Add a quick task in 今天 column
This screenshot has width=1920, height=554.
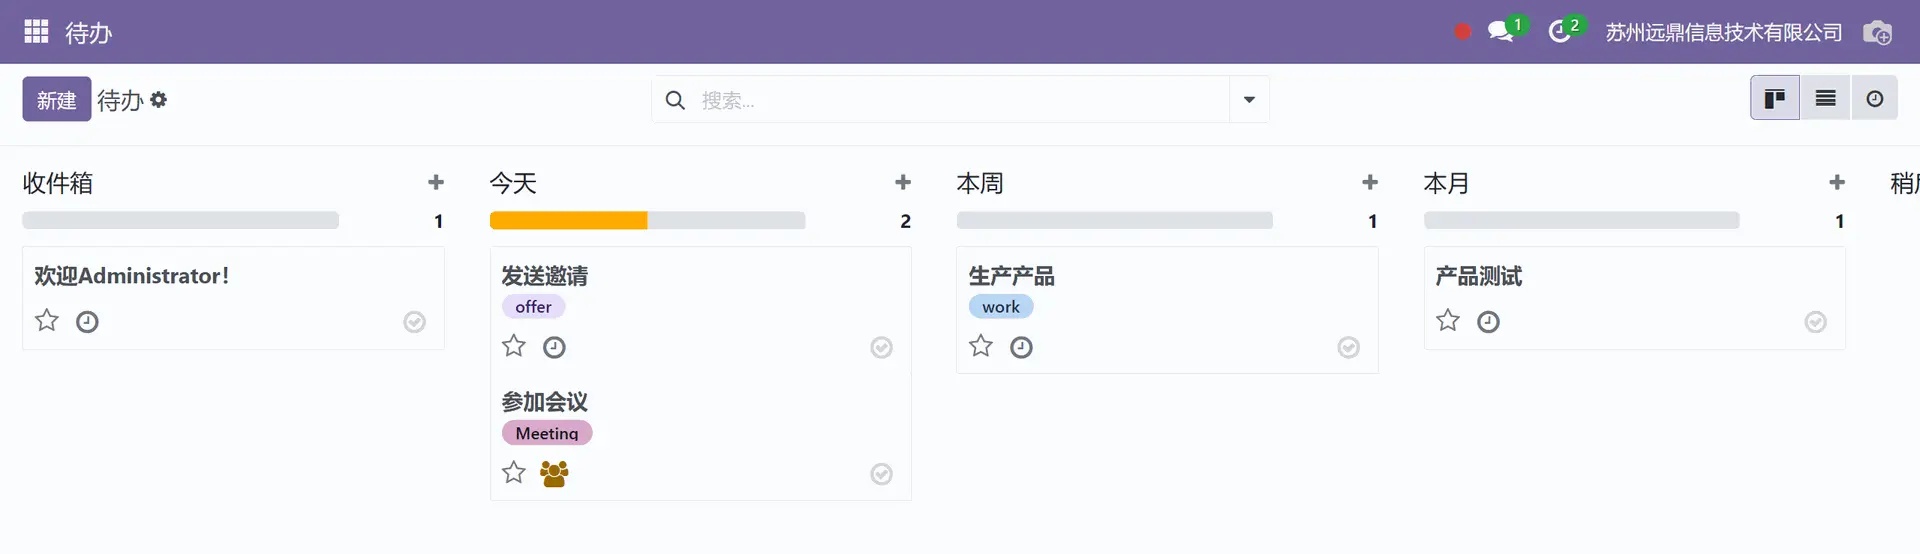pyautogui.click(x=903, y=182)
